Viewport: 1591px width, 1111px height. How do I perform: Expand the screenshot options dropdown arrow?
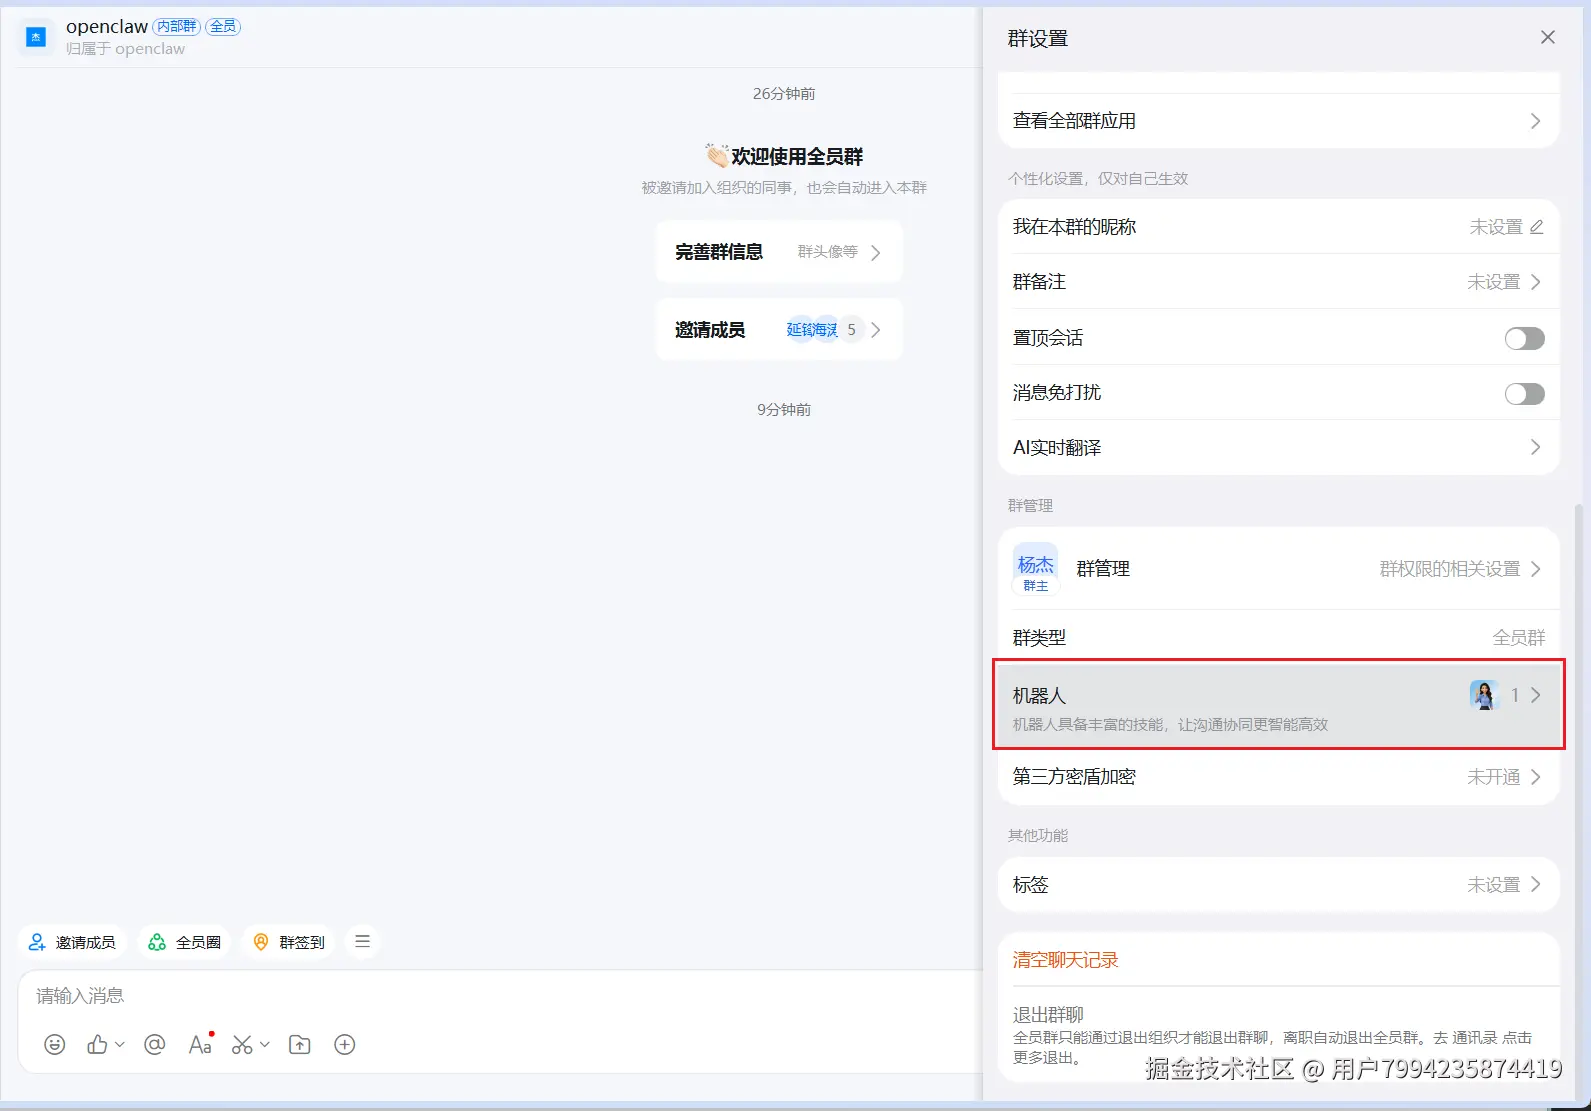coord(265,1044)
